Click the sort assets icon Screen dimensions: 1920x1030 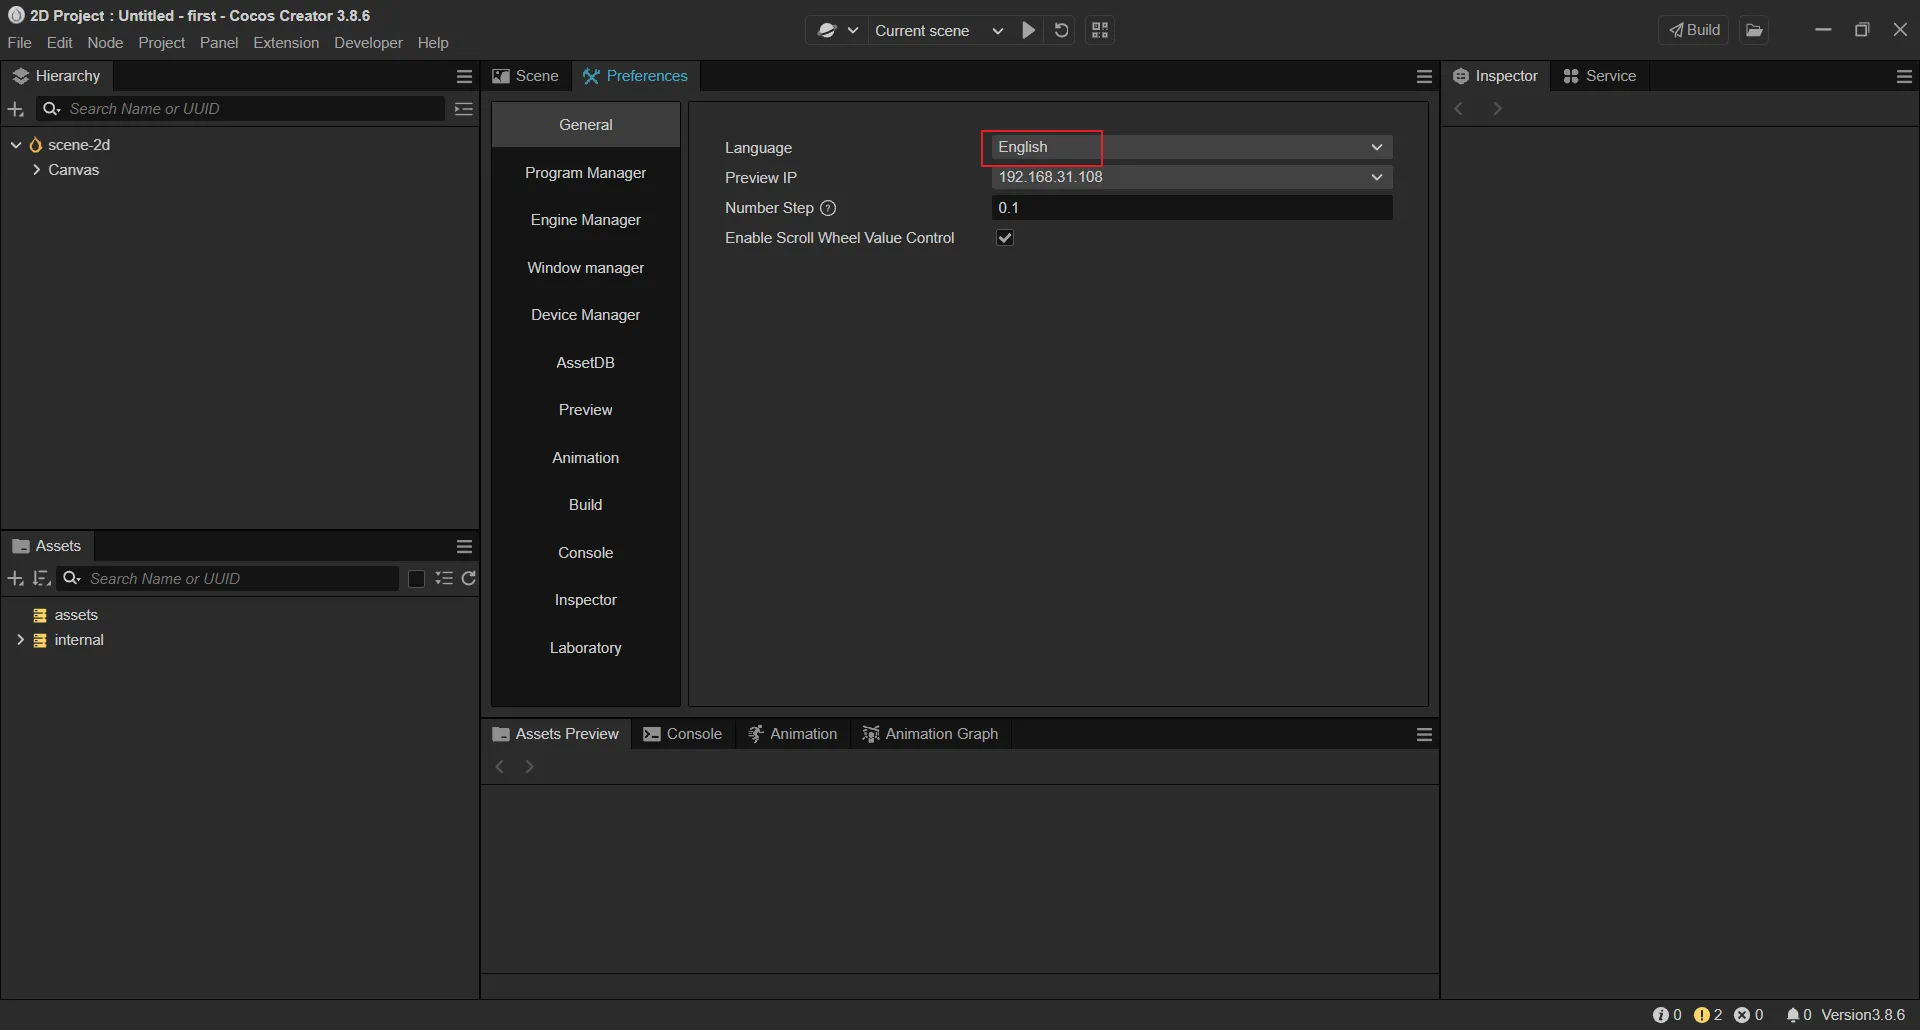point(41,578)
